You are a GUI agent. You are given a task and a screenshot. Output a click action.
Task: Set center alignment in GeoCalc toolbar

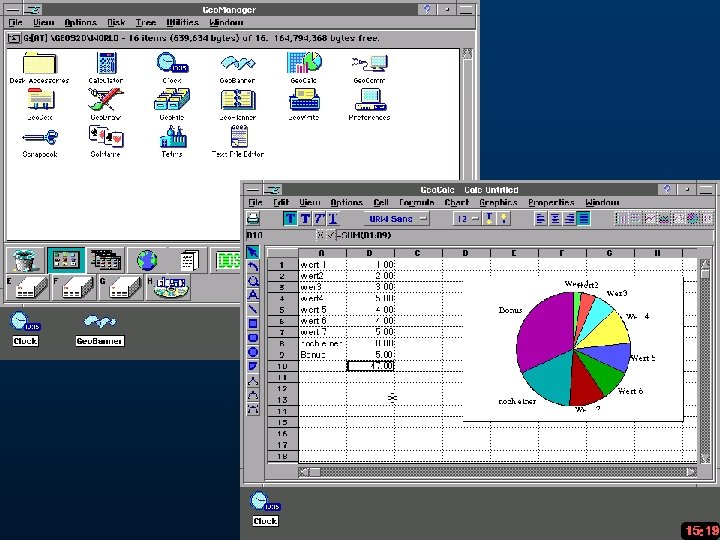coord(555,219)
